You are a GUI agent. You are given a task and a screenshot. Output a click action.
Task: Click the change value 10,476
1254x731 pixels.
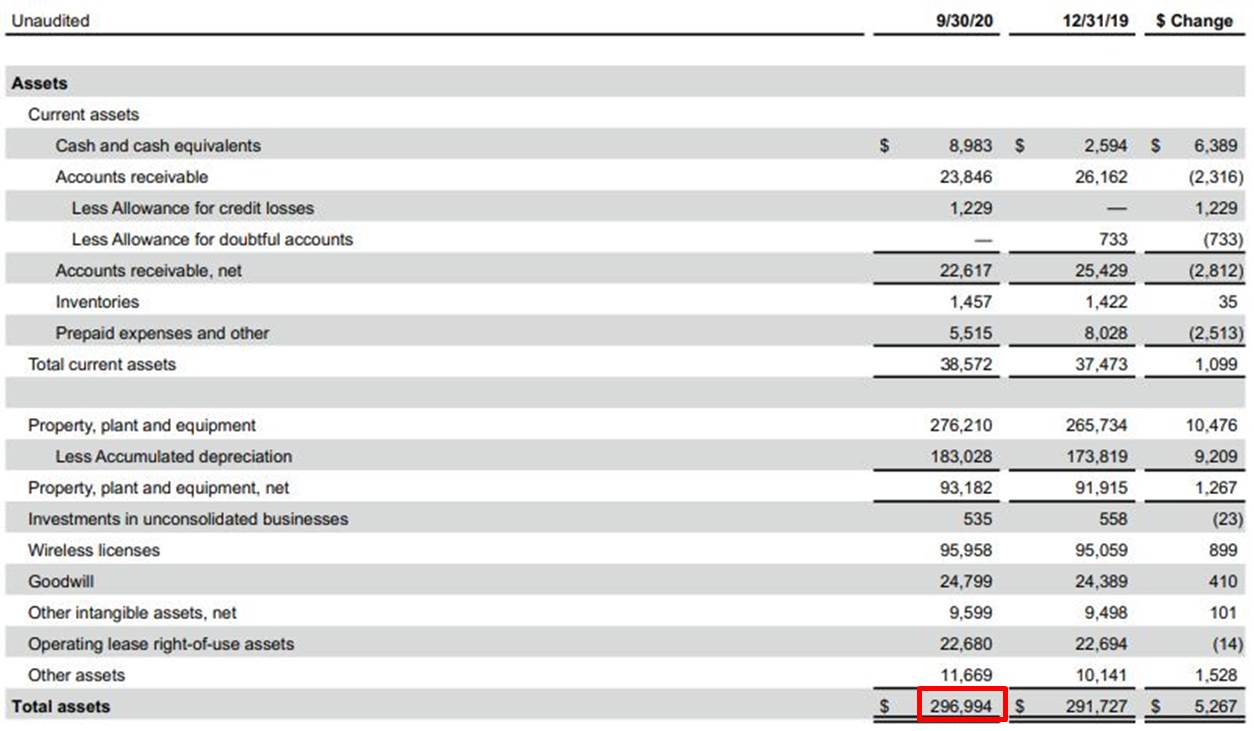point(1211,425)
